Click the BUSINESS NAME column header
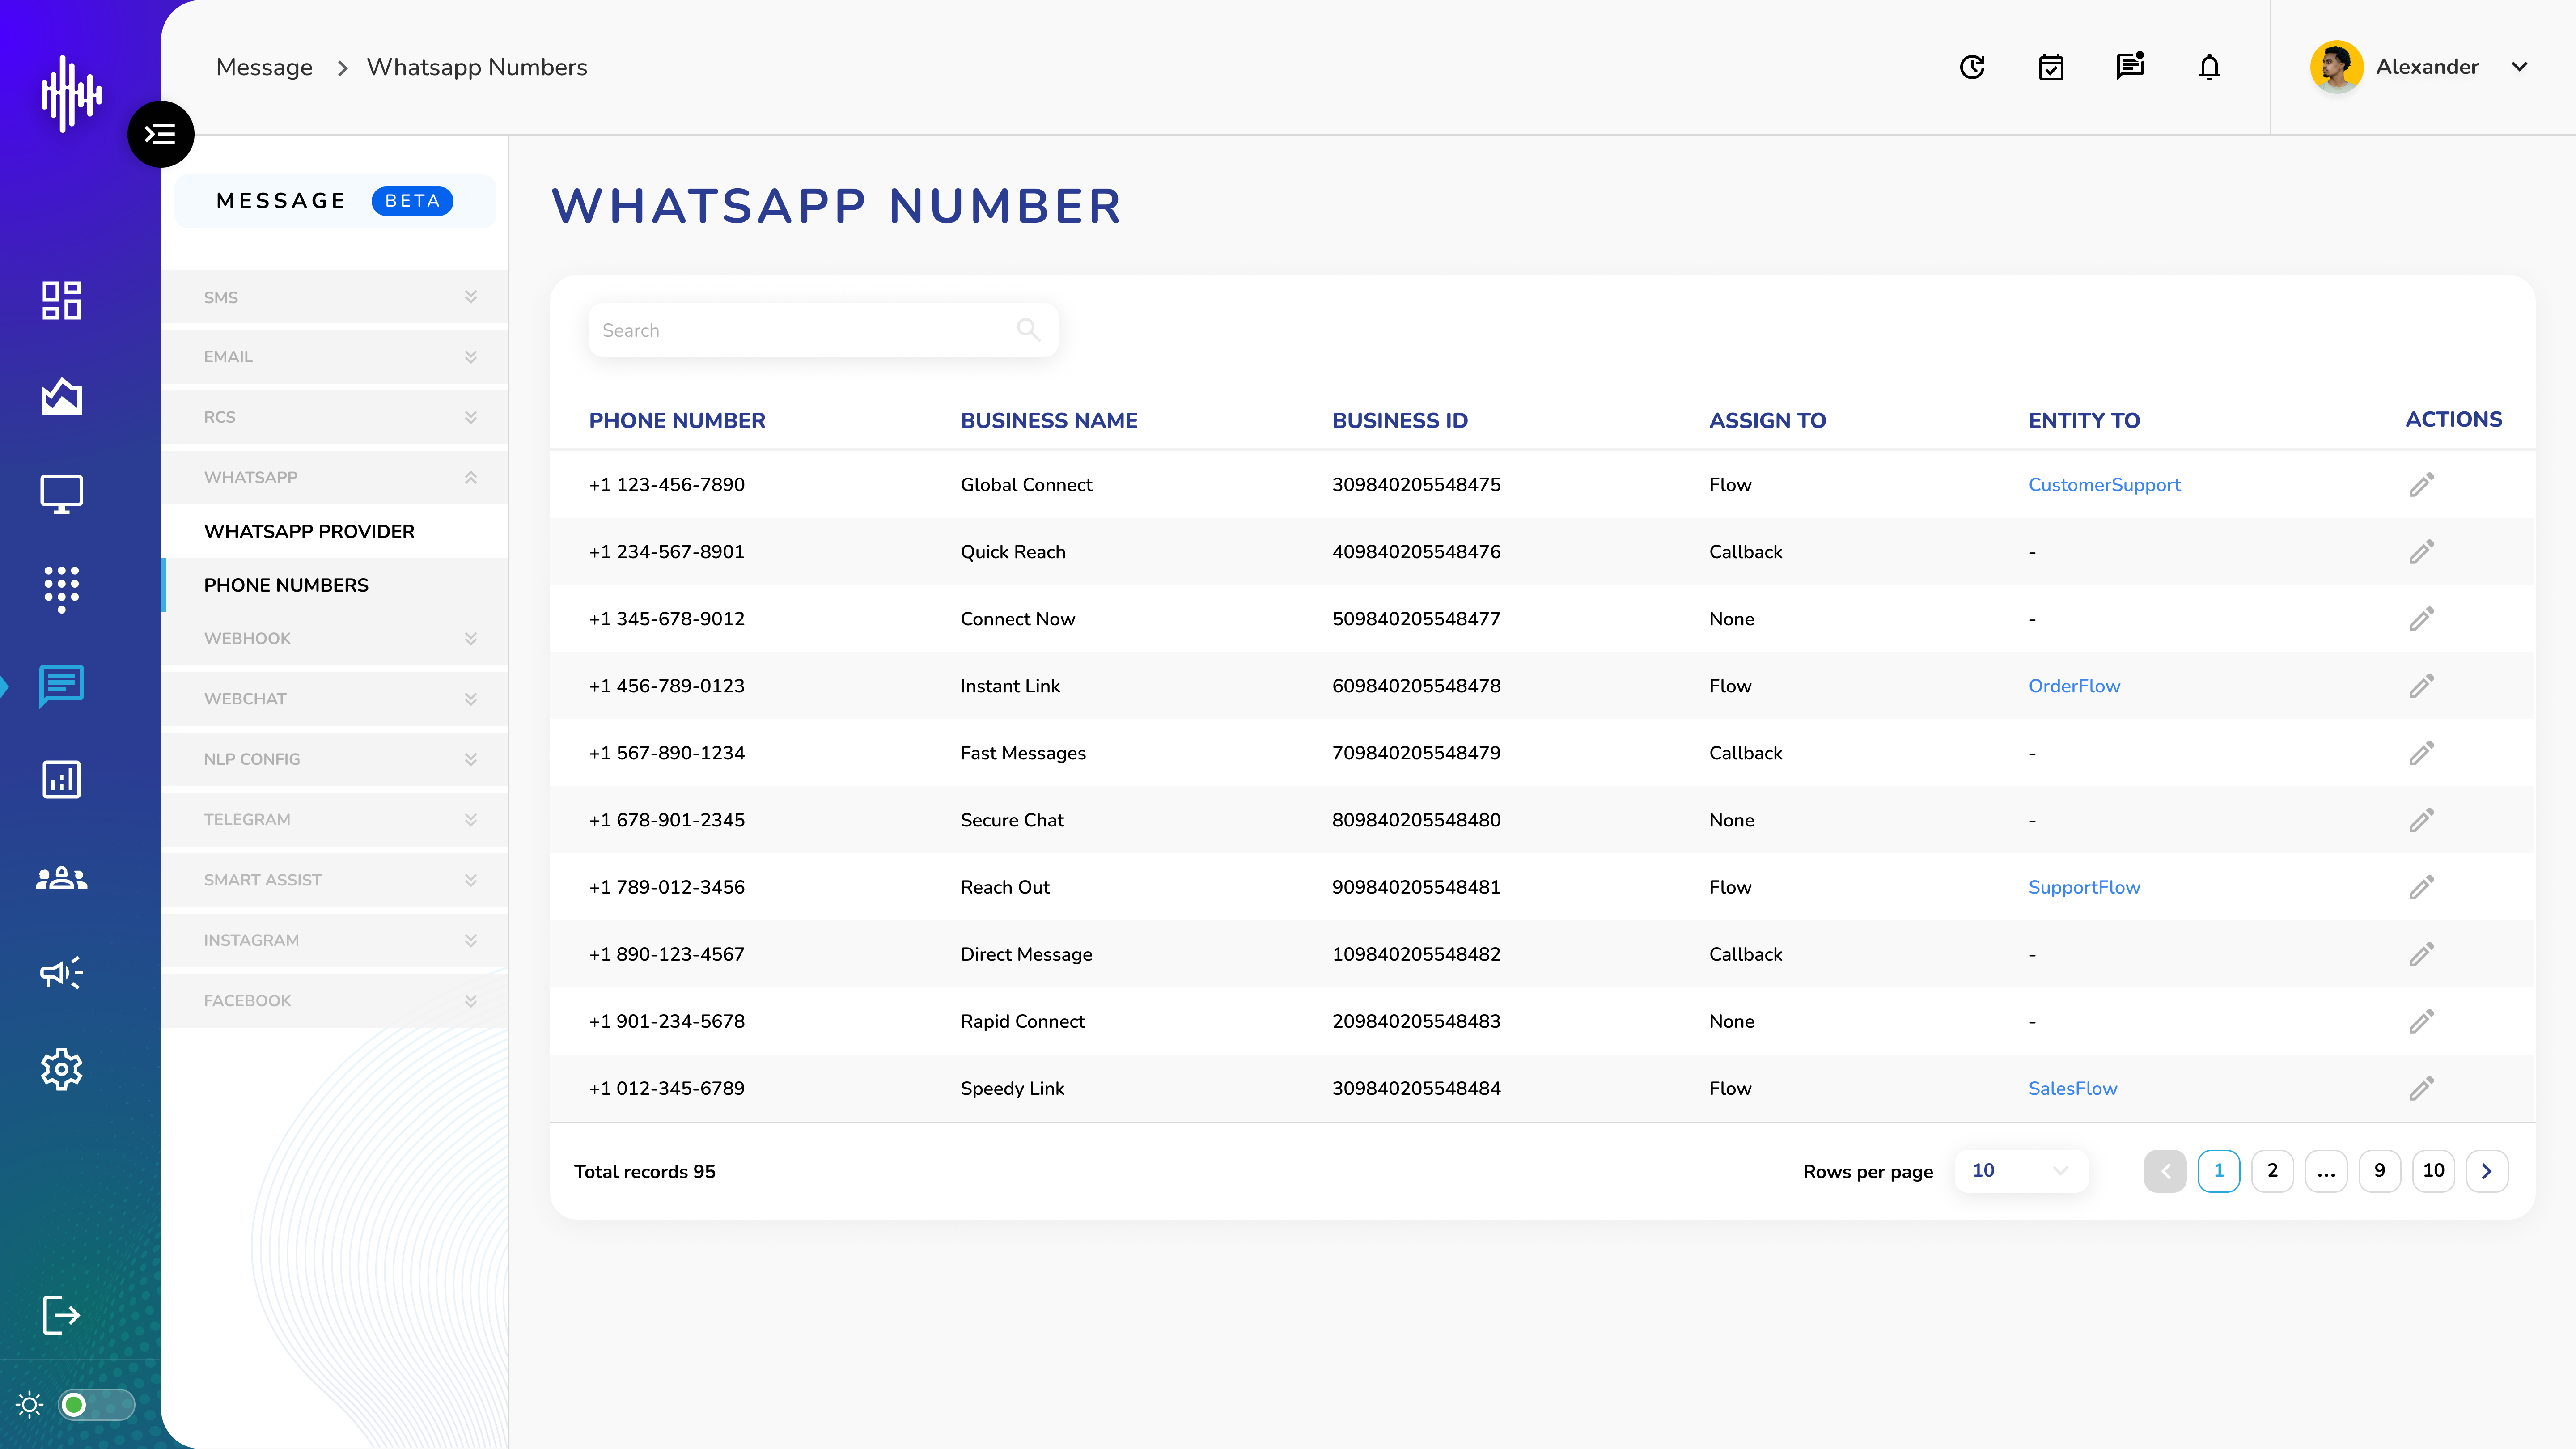This screenshot has height=1449, width=2576. [x=1049, y=420]
